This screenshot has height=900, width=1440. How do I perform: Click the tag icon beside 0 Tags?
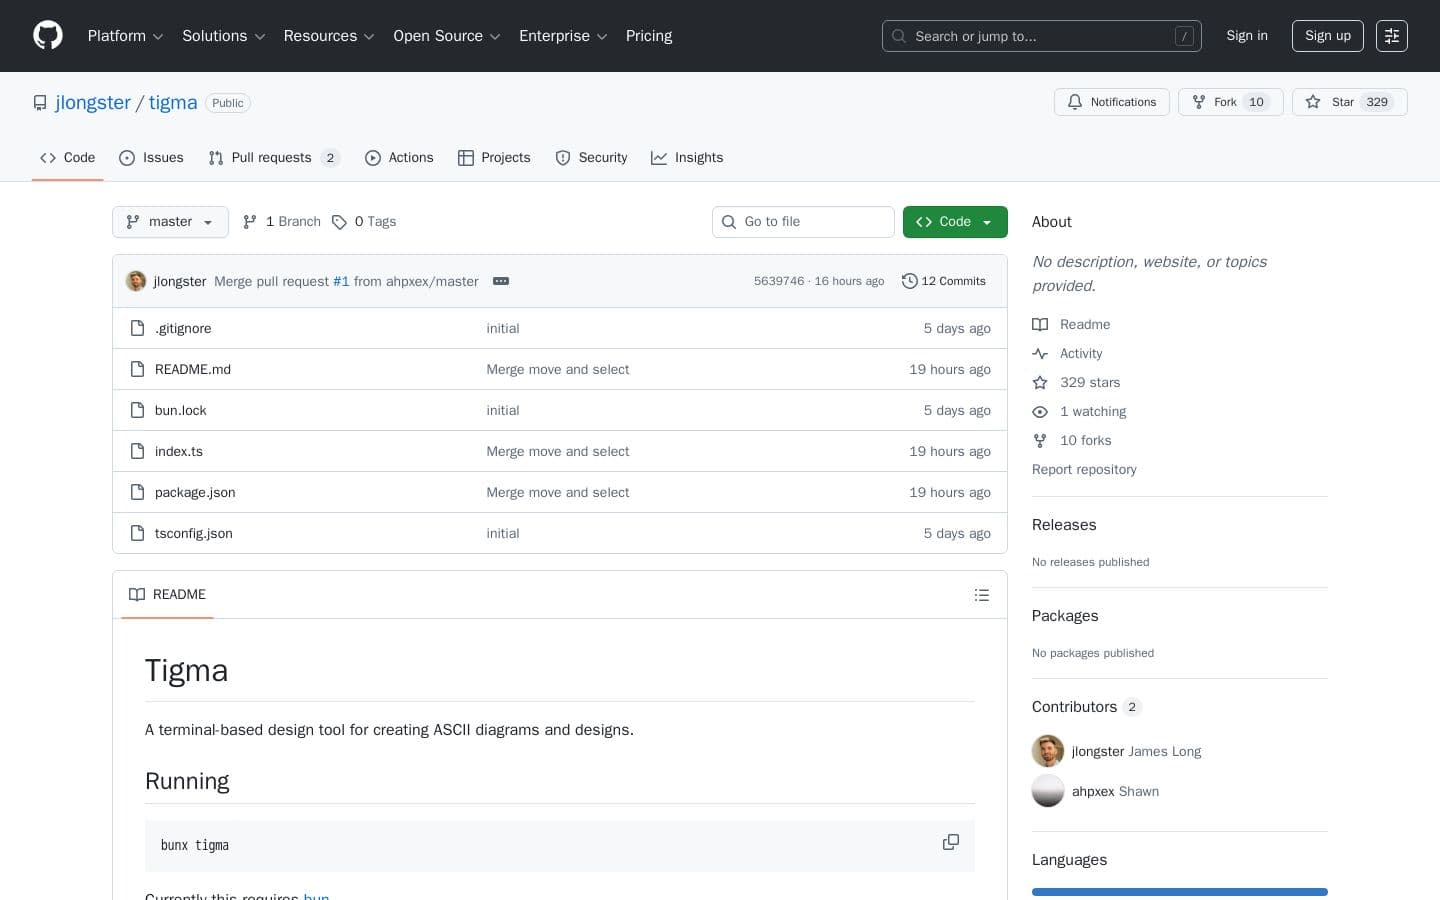pos(339,222)
